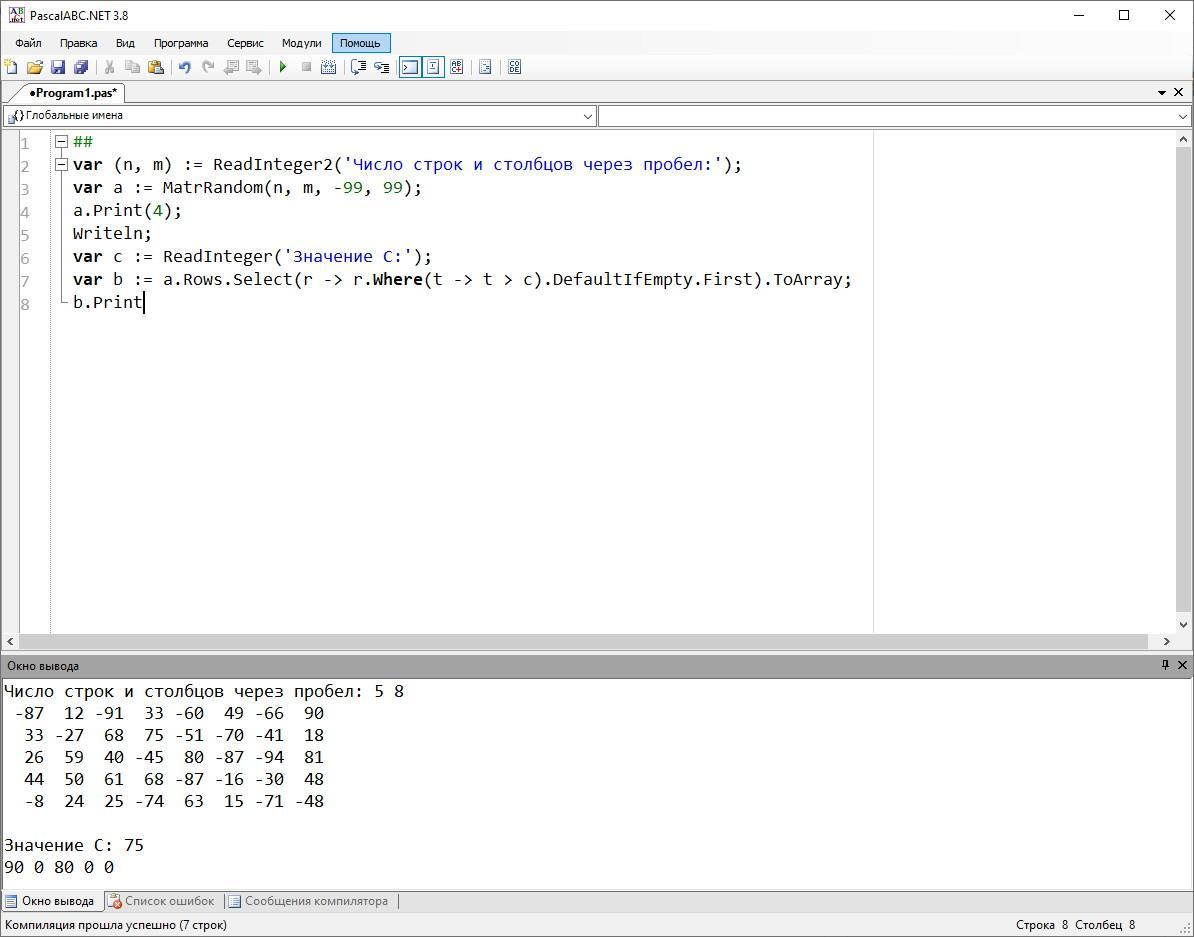Image resolution: width=1194 pixels, height=937 pixels.
Task: Pin the Окно вывода panel
Action: click(x=1165, y=665)
